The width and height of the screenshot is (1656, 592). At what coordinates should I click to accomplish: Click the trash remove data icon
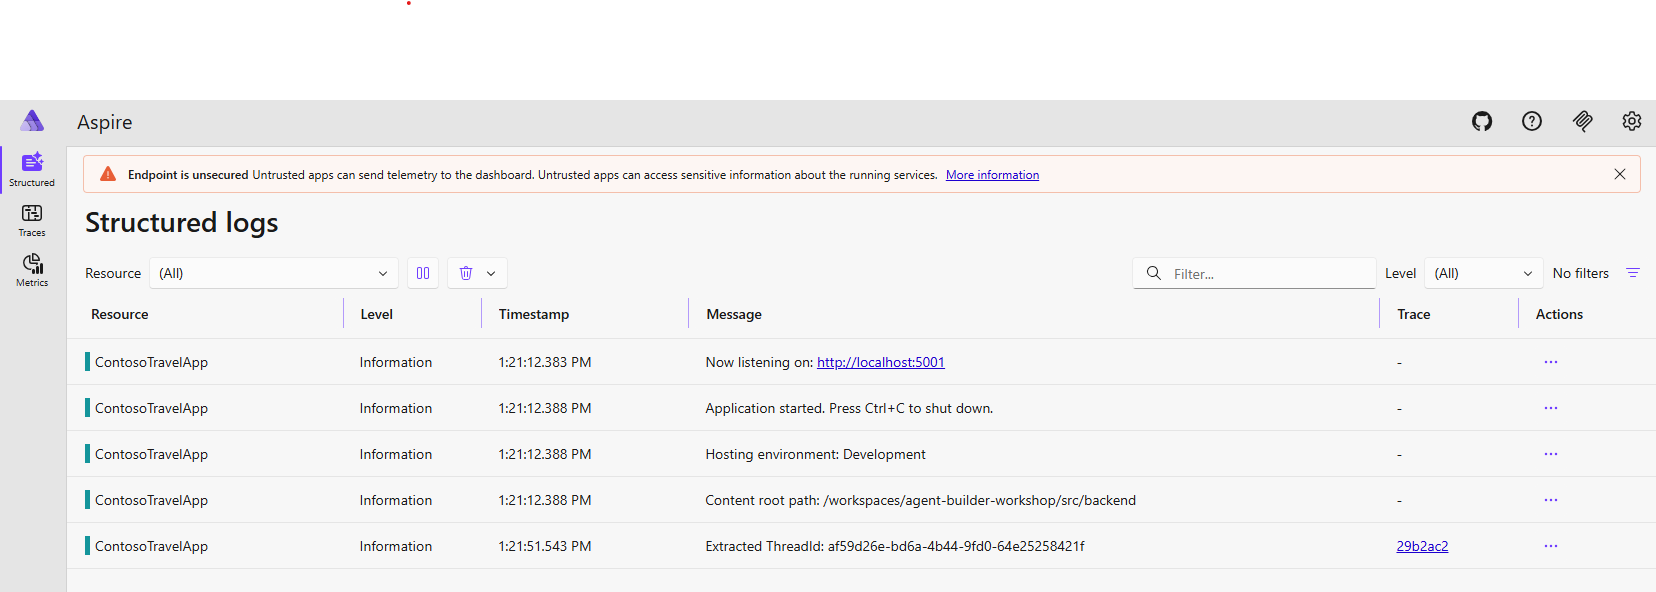tap(466, 273)
